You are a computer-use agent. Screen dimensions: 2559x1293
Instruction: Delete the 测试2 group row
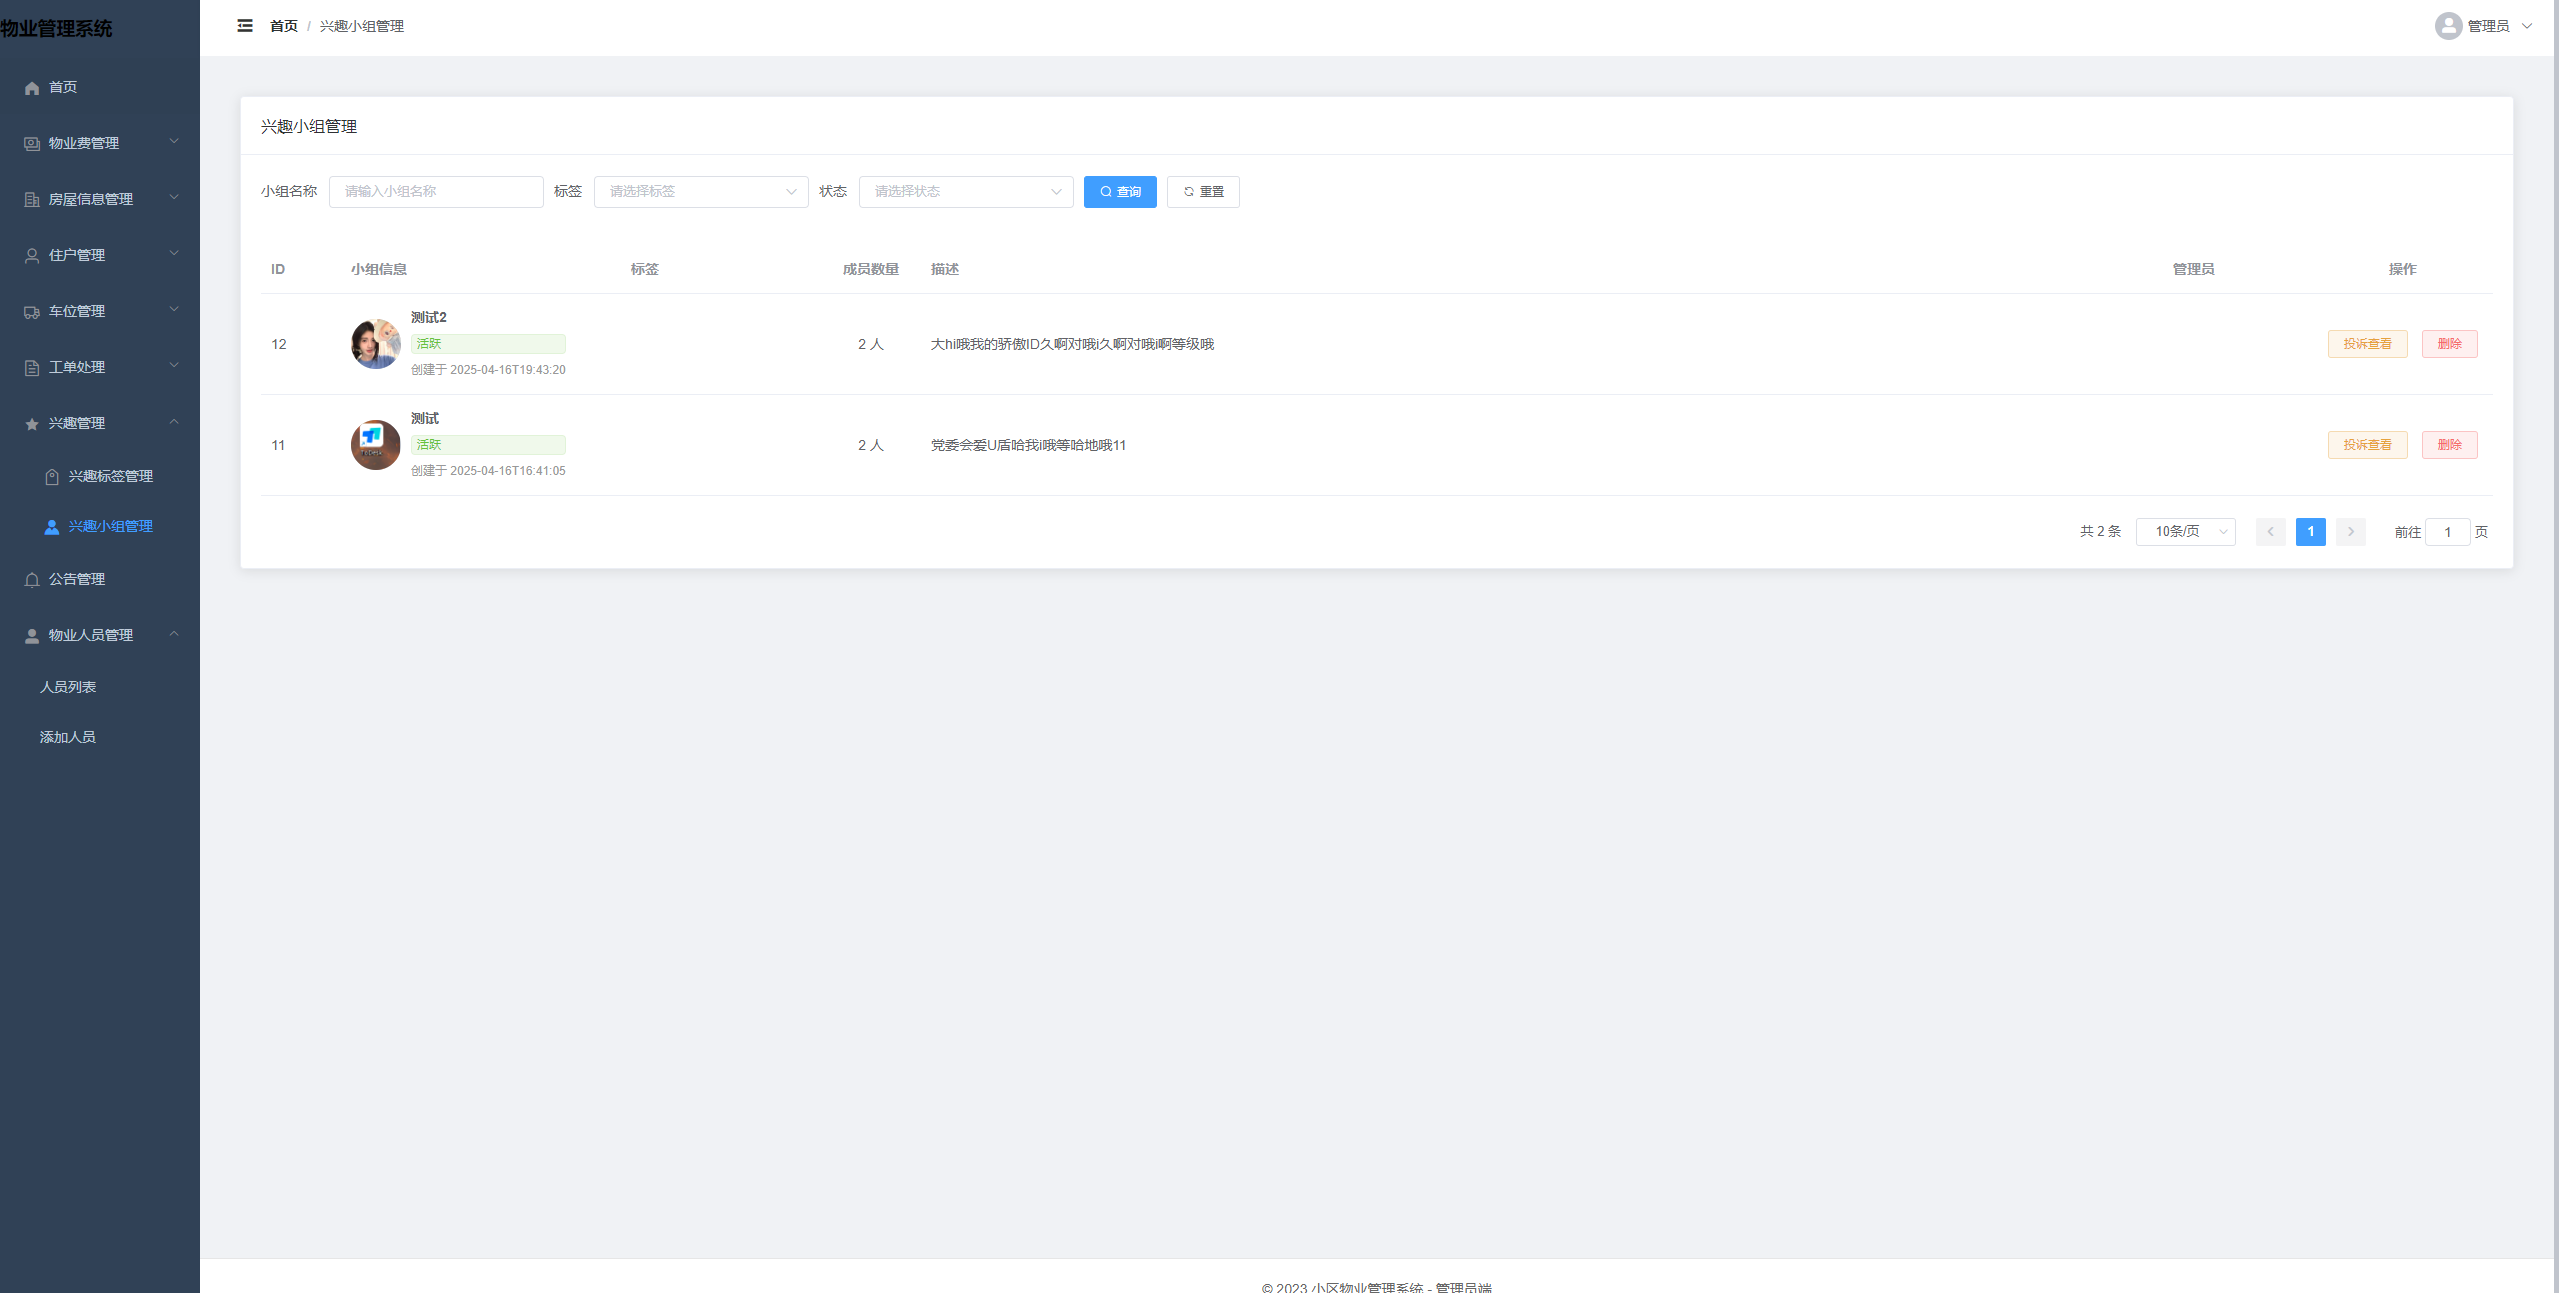[2448, 344]
